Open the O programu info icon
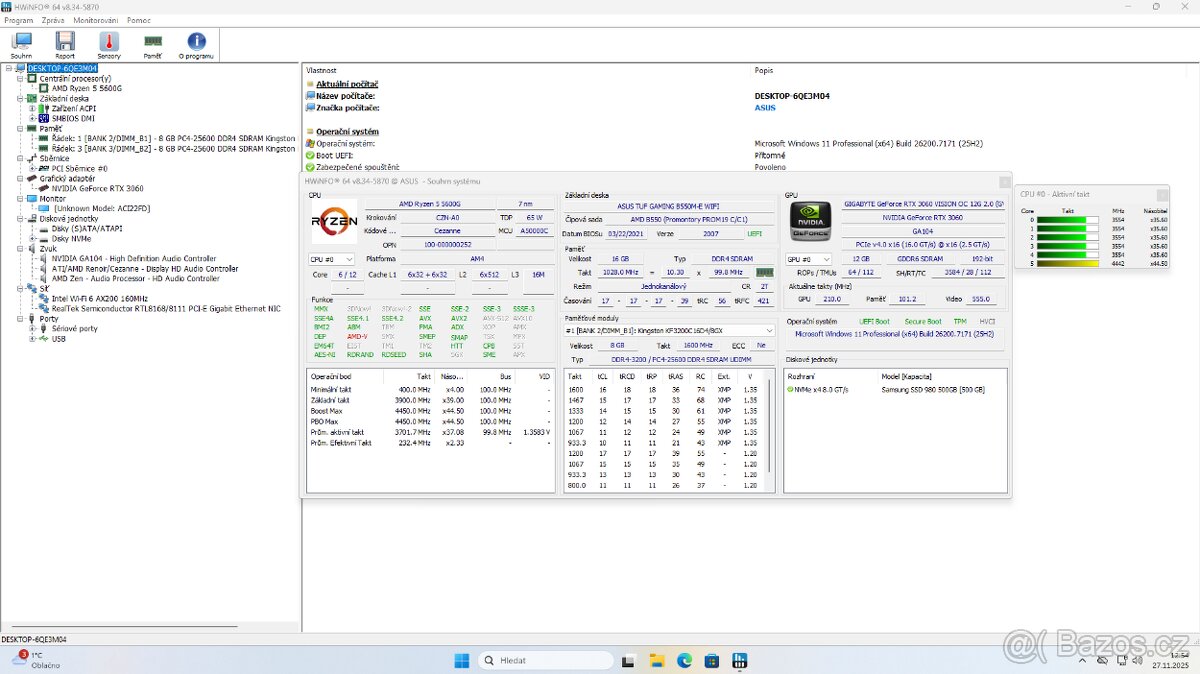 (x=196, y=44)
